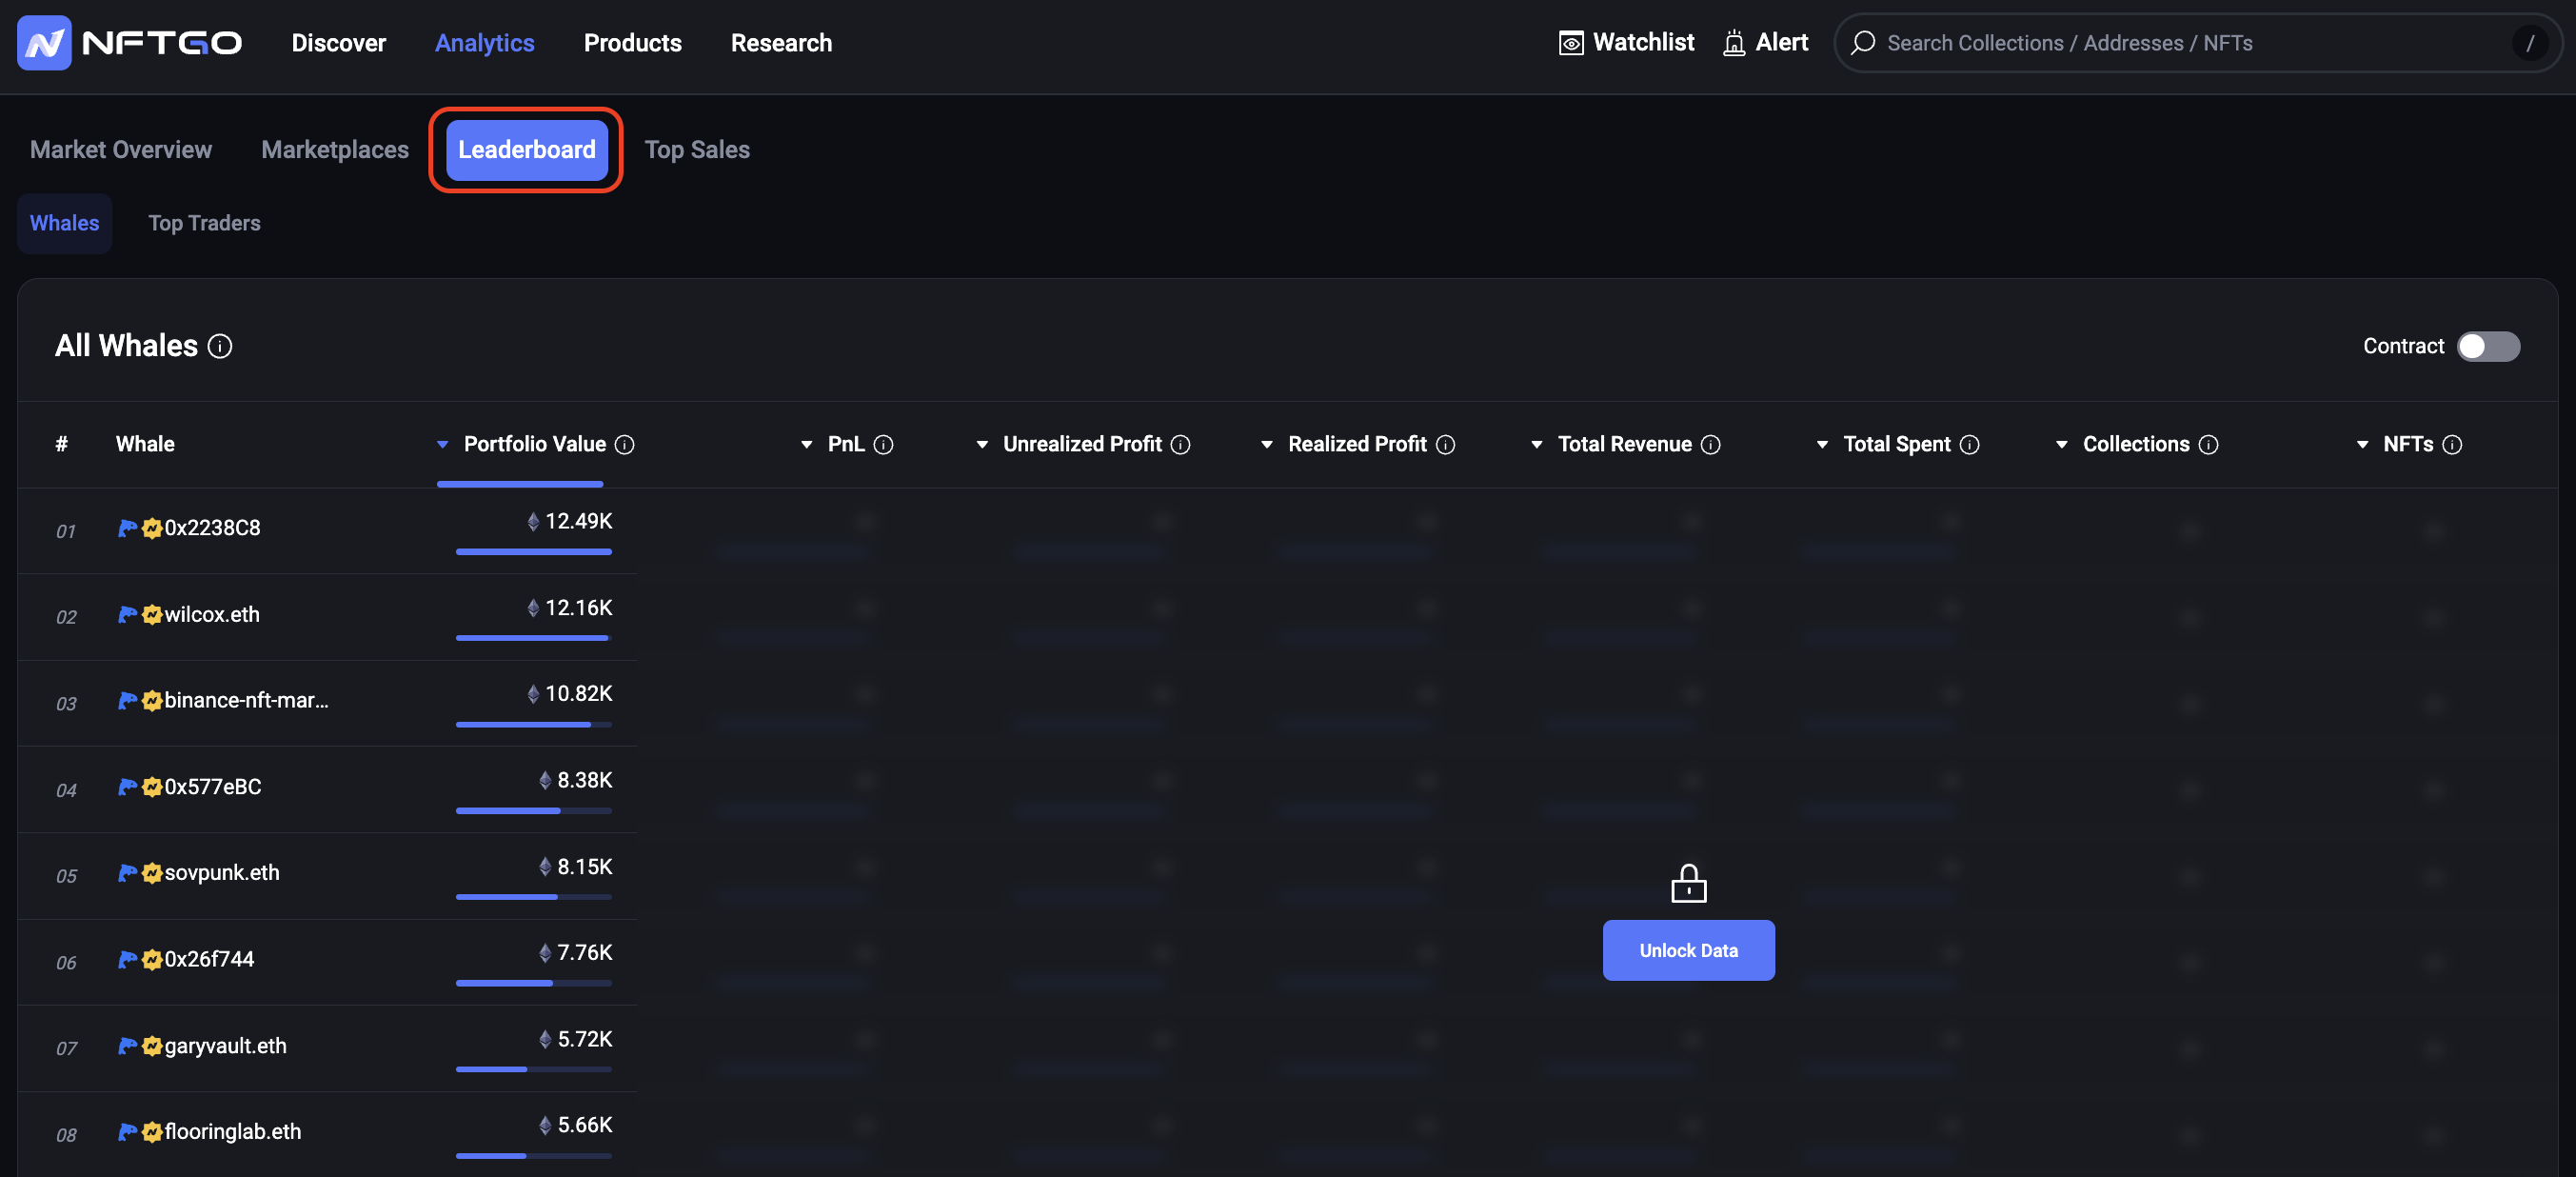Click whale icon beside garyvault.eth
The width and height of the screenshot is (2576, 1177).
pos(127,1046)
